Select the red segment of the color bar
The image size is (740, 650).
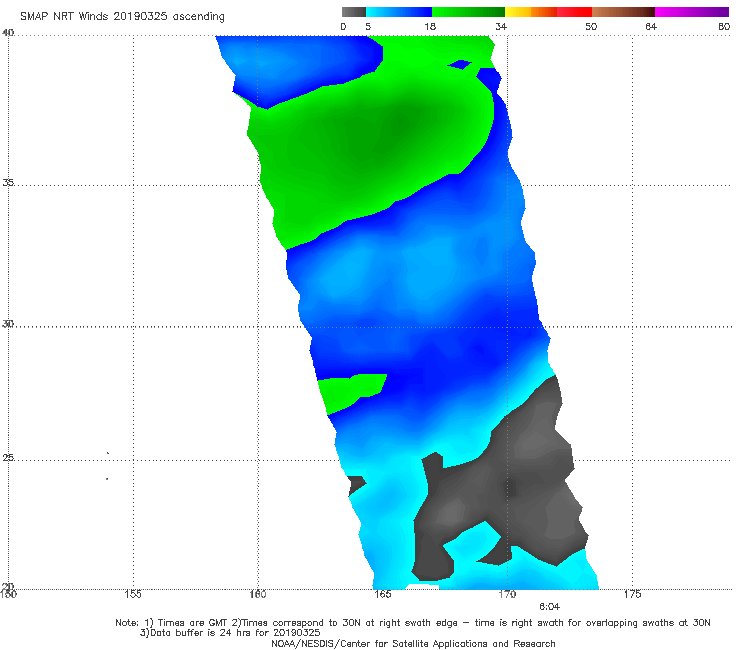pos(574,12)
